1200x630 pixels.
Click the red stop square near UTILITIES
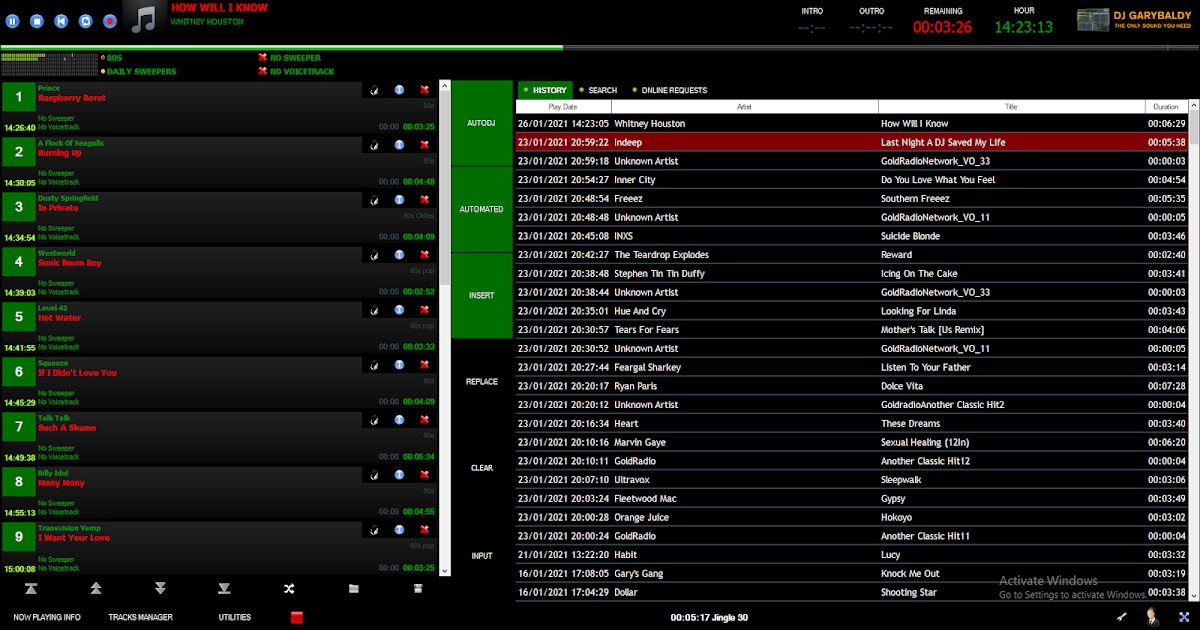tap(297, 615)
